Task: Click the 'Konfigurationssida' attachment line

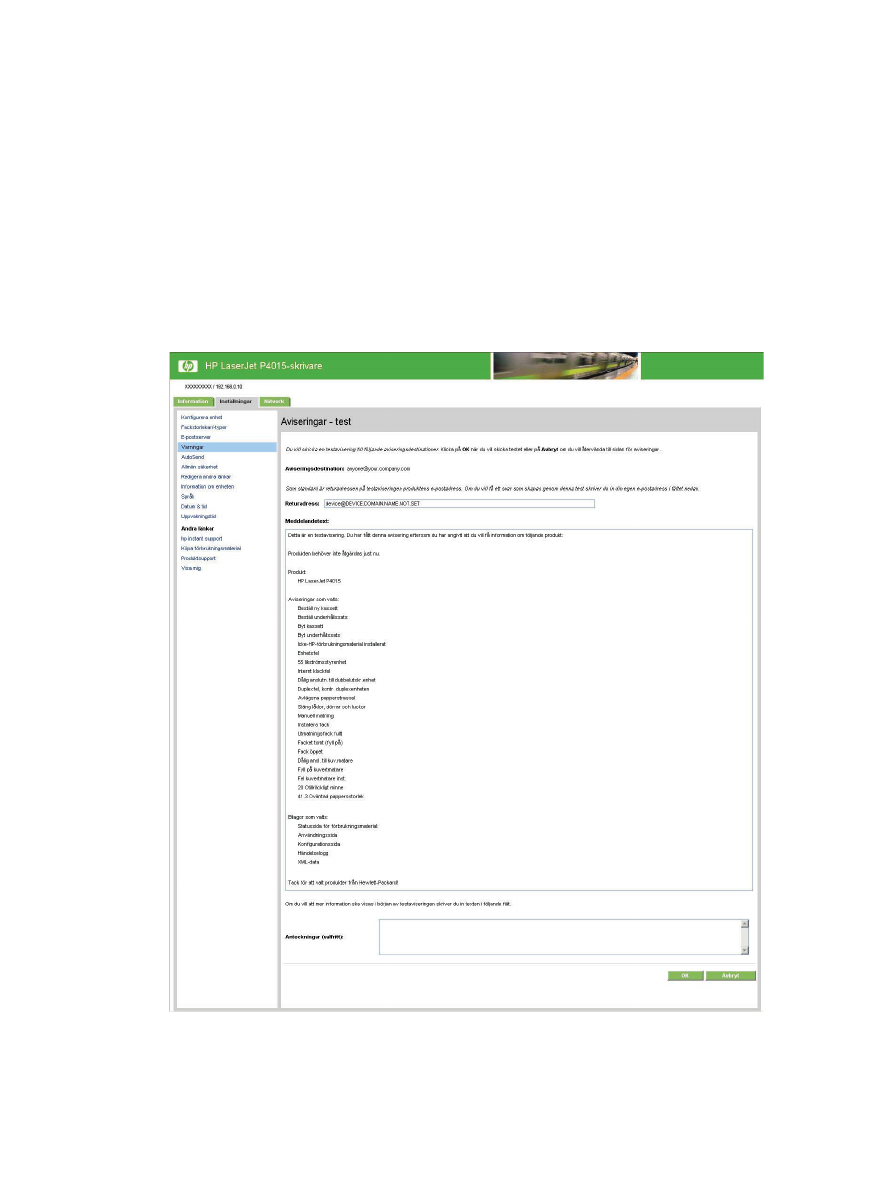Action: [x=319, y=844]
